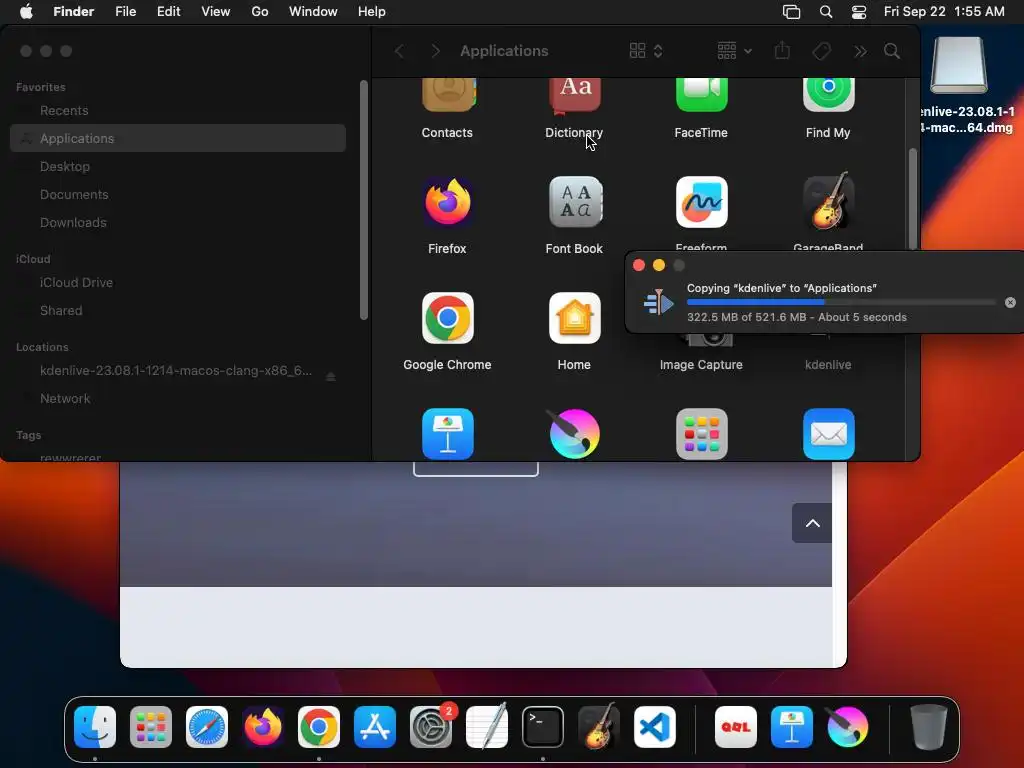The height and width of the screenshot is (768, 1024).
Task: Open the File menu
Action: pyautogui.click(x=125, y=12)
